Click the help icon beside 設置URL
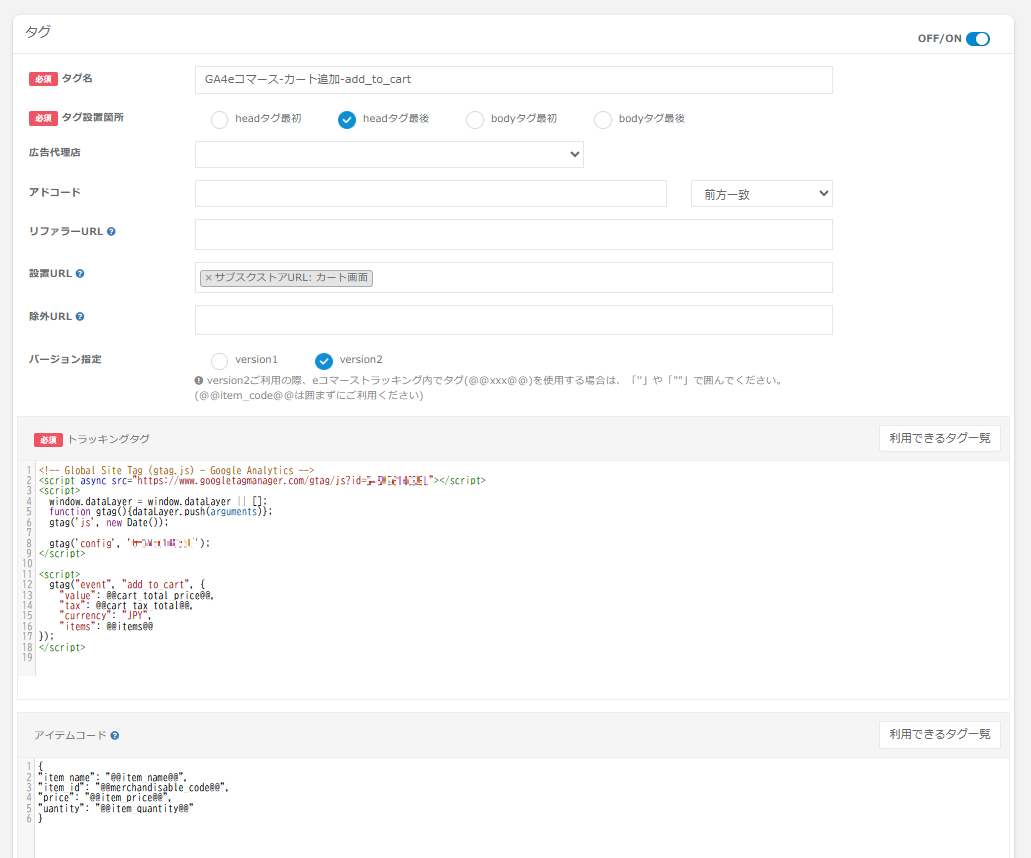This screenshot has width=1031, height=858. point(80,273)
